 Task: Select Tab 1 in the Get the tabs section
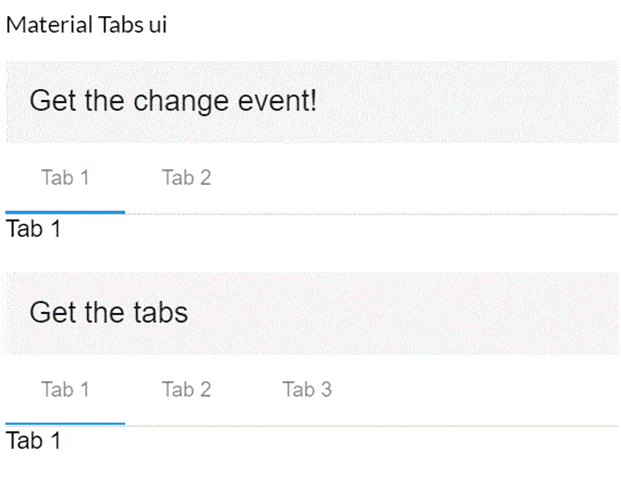tap(65, 389)
